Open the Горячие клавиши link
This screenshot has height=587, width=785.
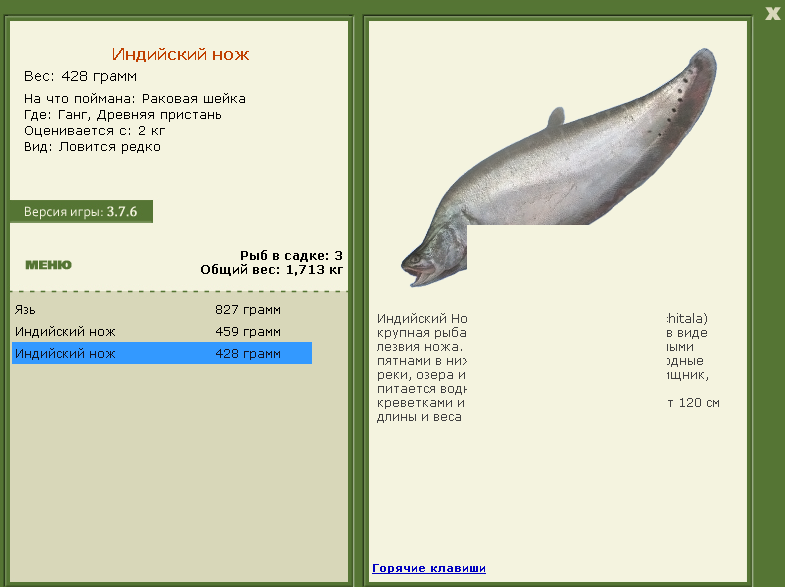pos(429,568)
